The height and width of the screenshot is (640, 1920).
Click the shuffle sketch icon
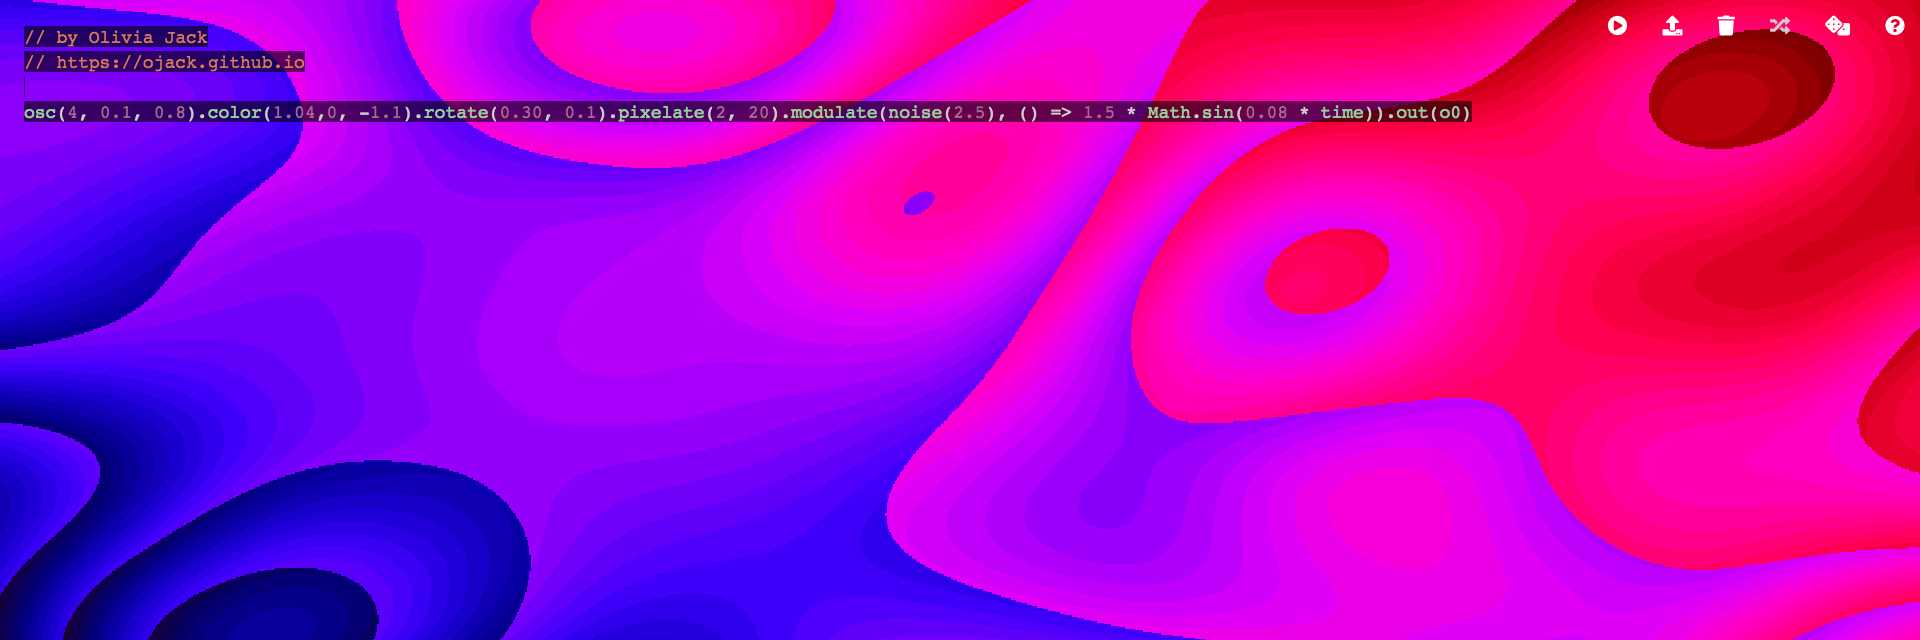[1780, 26]
